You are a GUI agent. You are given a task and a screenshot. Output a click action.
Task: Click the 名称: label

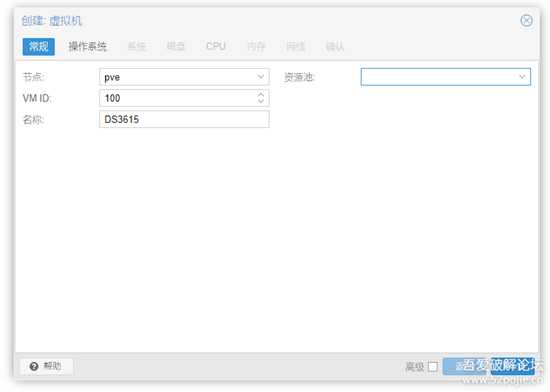pos(33,120)
